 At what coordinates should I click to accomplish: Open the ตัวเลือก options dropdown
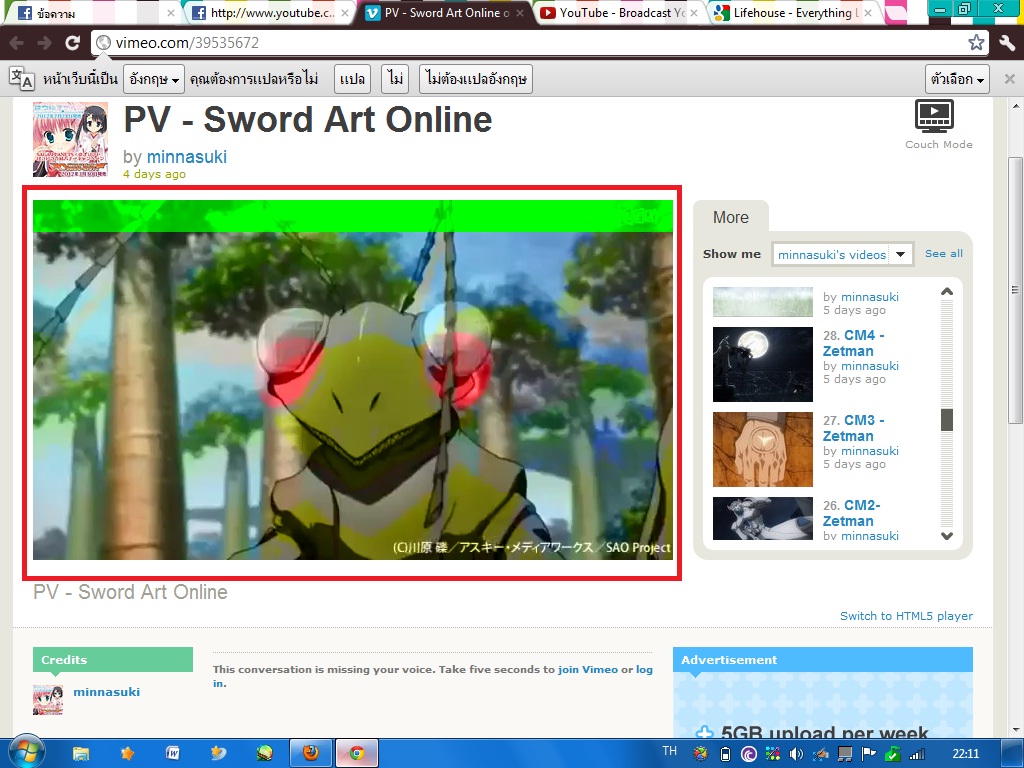pyautogui.click(x=957, y=79)
